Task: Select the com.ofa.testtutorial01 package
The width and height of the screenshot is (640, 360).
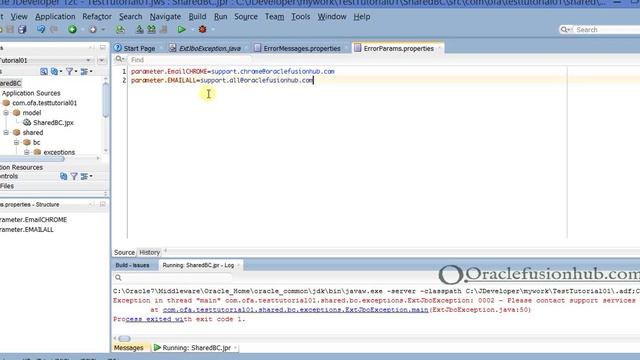Action: [x=44, y=103]
